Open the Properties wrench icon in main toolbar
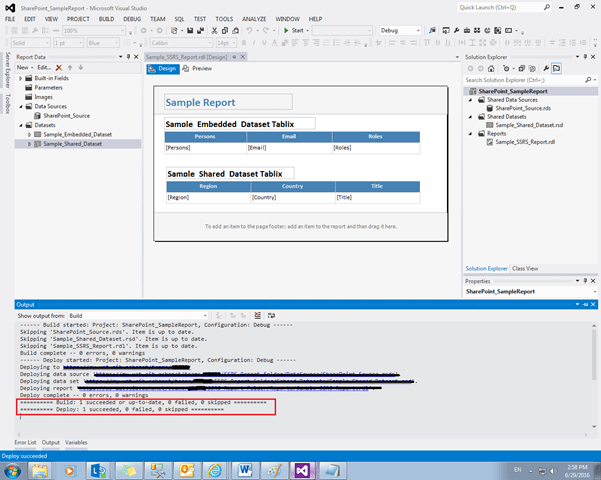Screen dimensions: 601x480 [456, 30]
